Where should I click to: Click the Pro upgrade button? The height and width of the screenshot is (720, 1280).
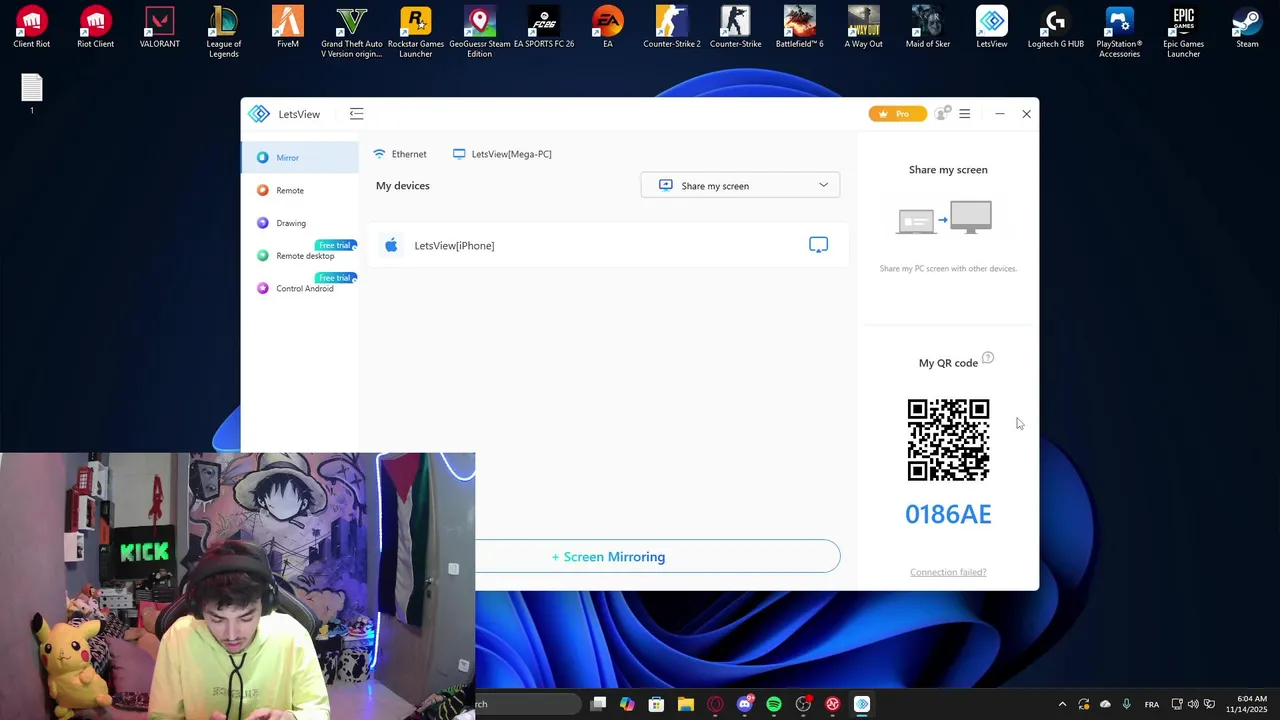coord(897,114)
